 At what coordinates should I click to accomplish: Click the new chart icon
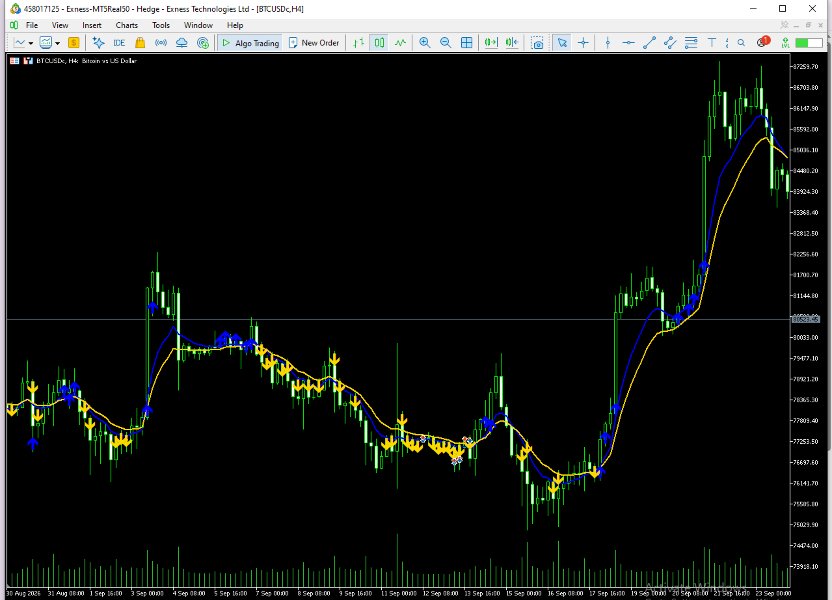pos(20,42)
